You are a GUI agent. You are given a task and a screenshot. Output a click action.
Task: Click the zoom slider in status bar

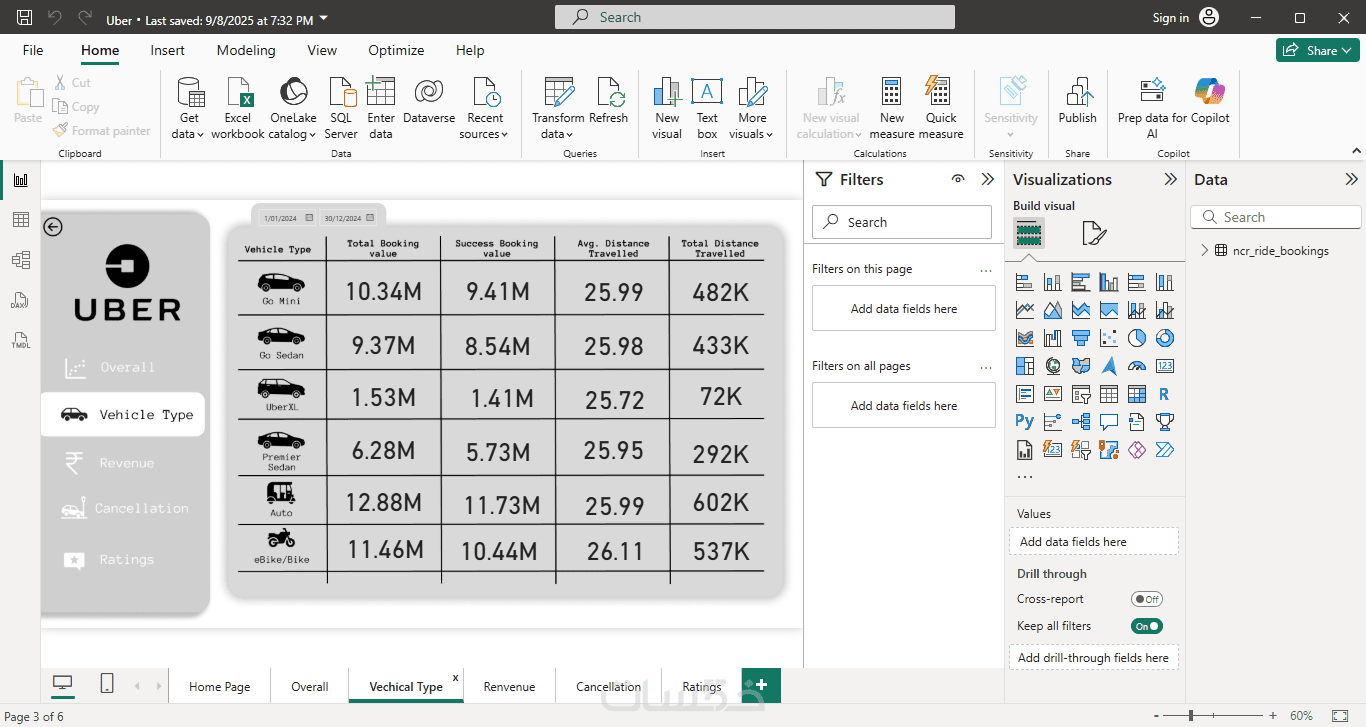pyautogui.click(x=1192, y=716)
